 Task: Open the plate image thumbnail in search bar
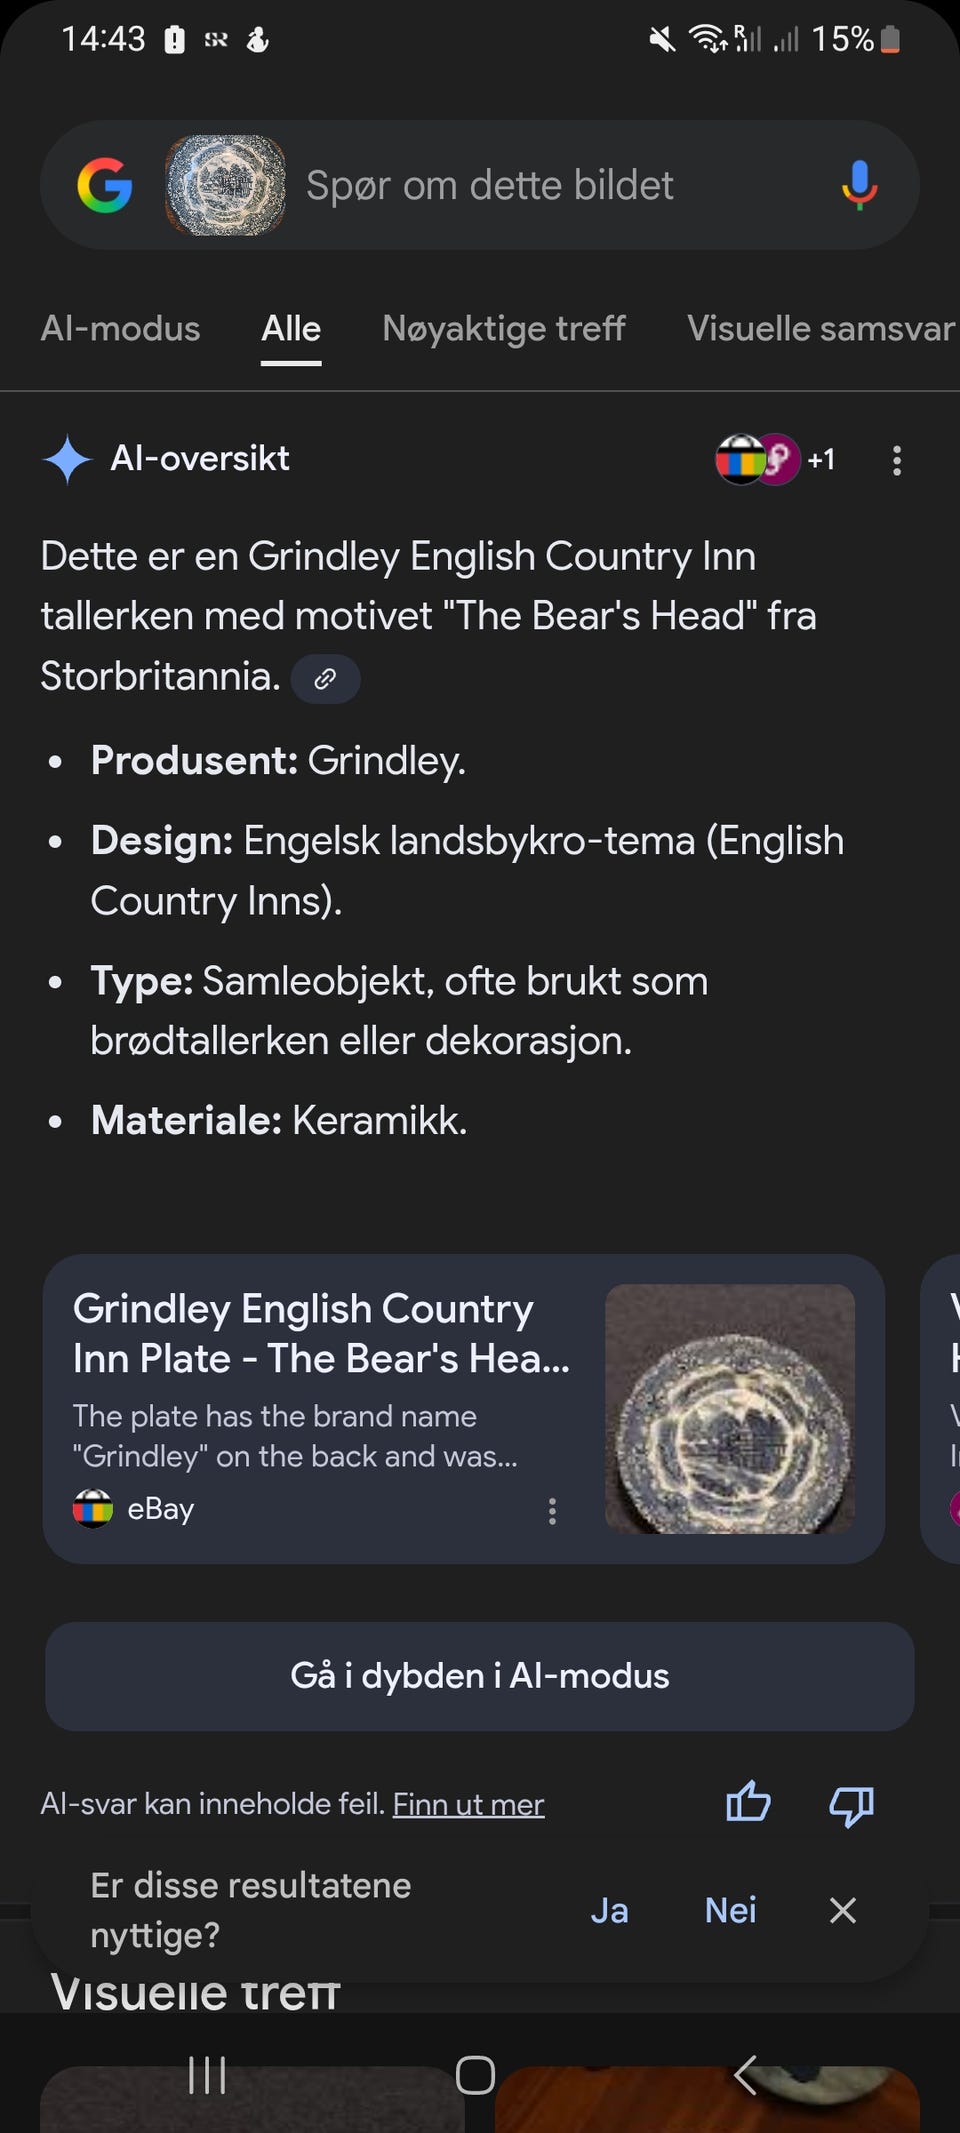pyautogui.click(x=225, y=186)
